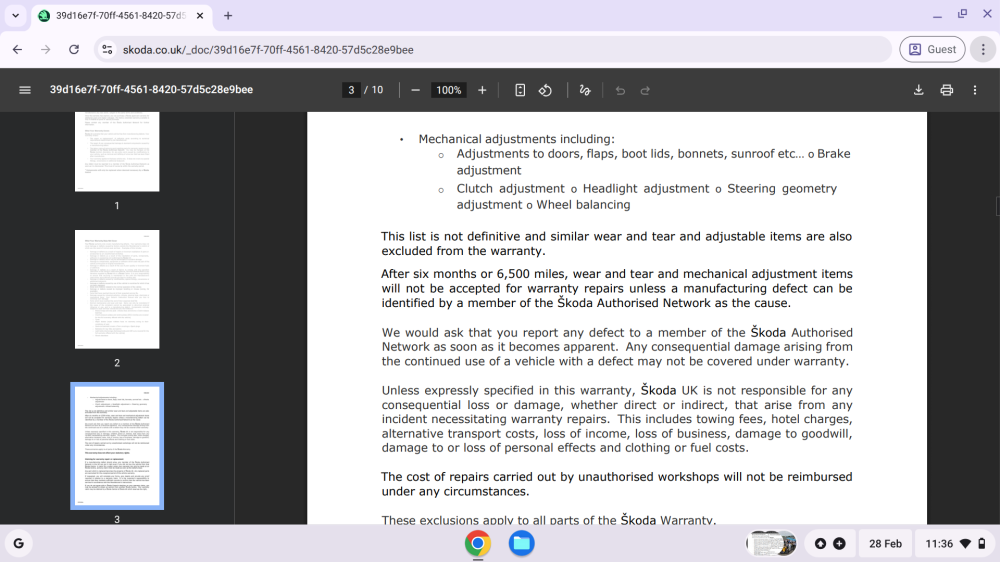Image resolution: width=1000 pixels, height=562 pixels.
Task: Open the calendar showing 28 Feb
Action: (x=885, y=544)
